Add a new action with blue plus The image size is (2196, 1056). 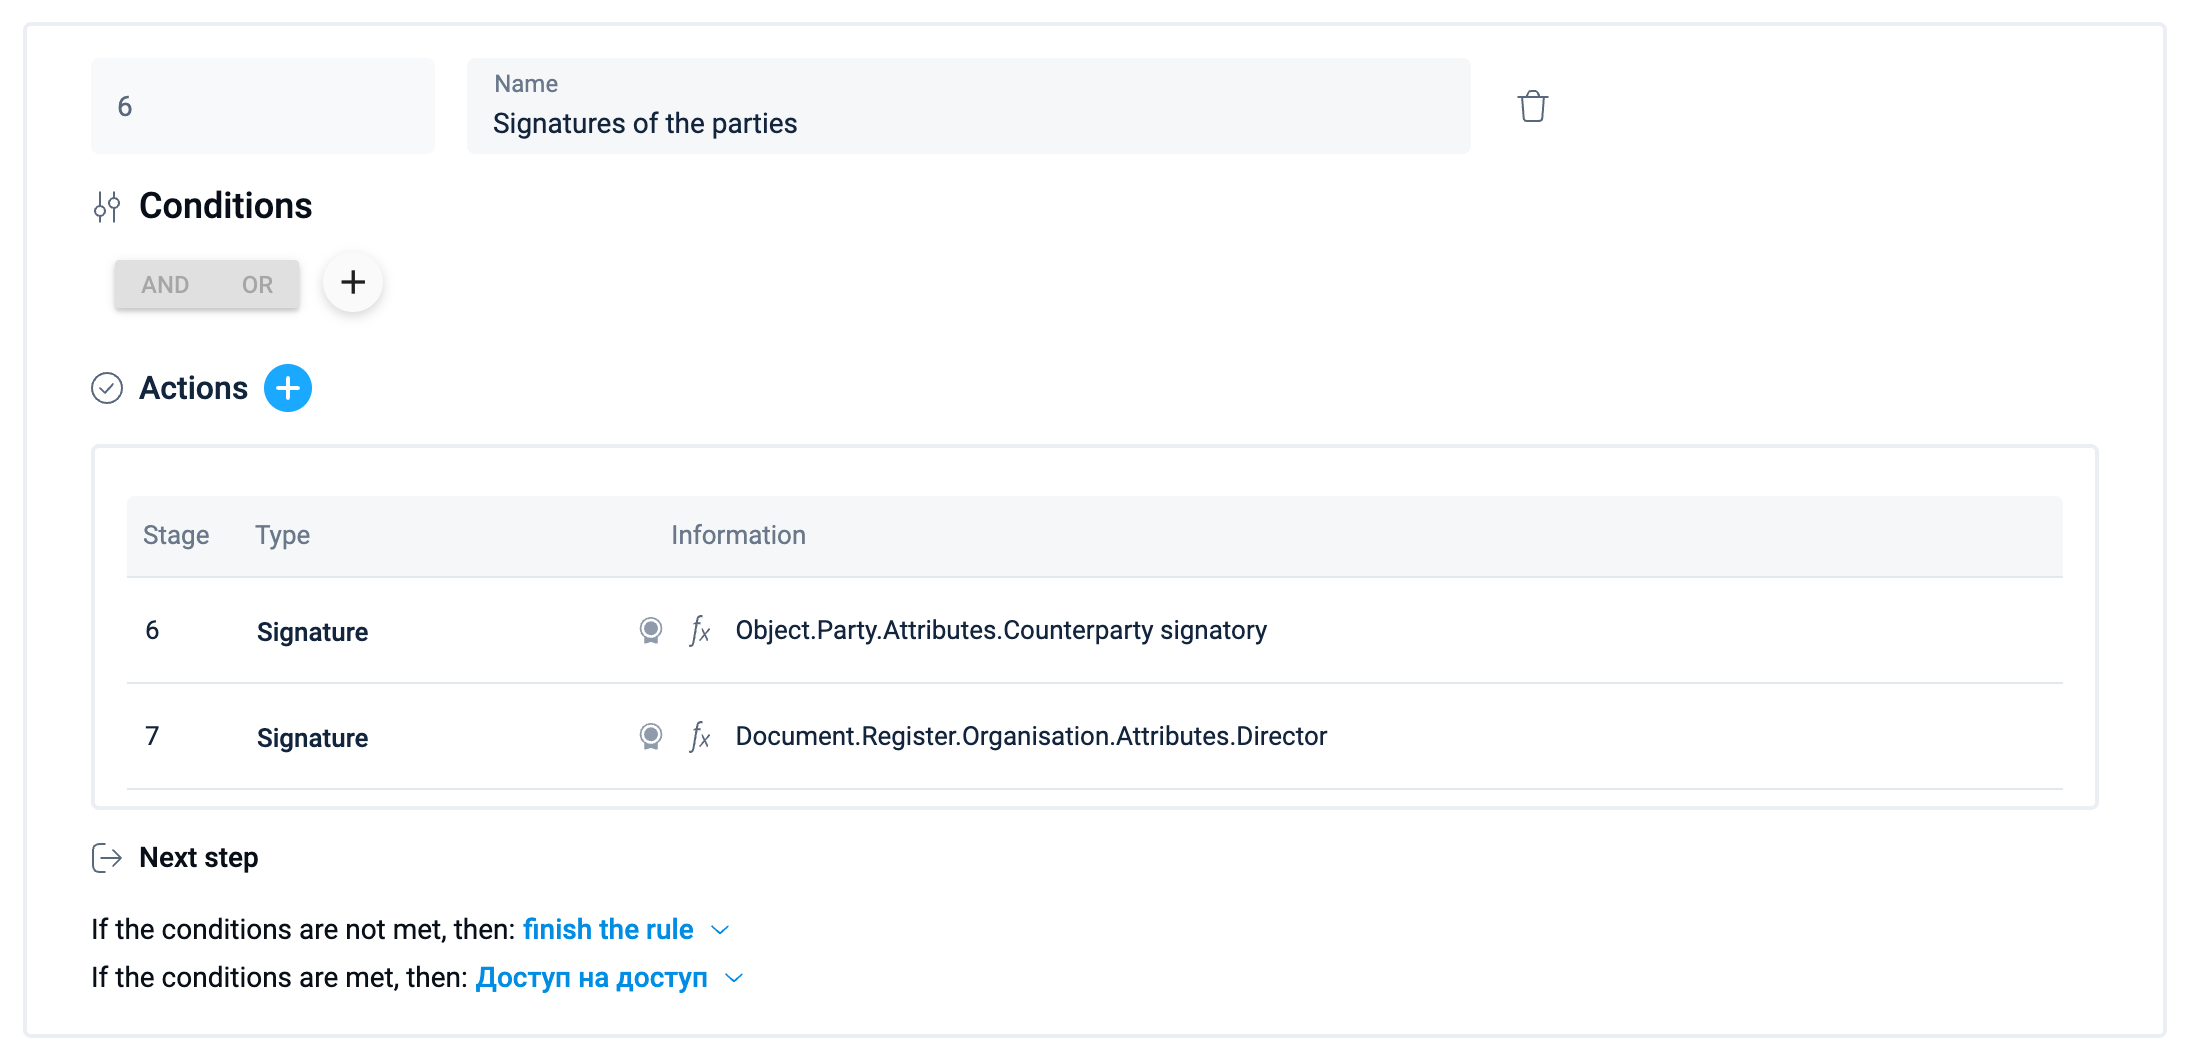click(288, 388)
